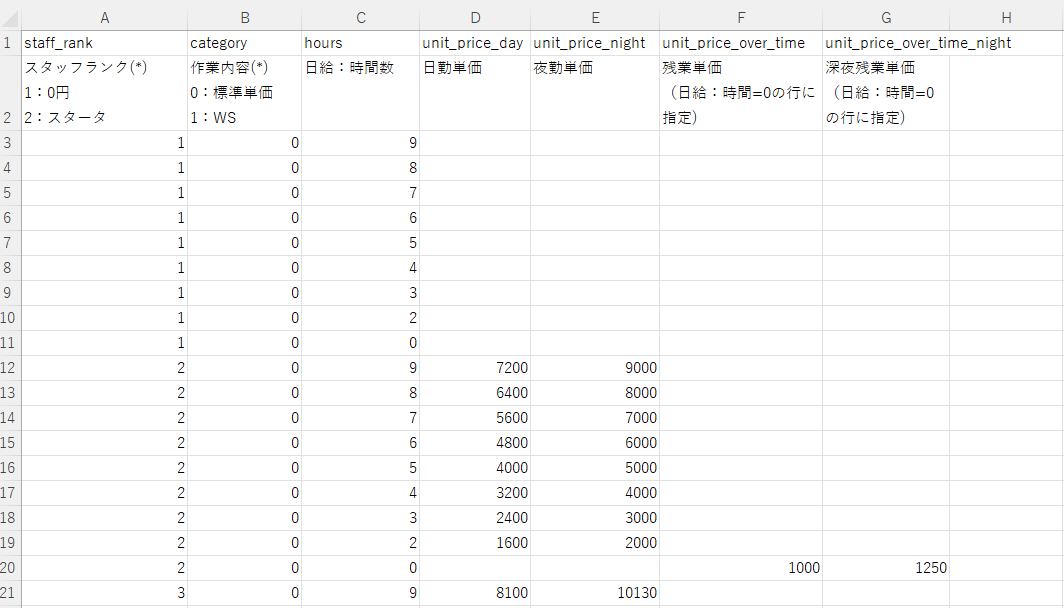The image size is (1064, 608).
Task: Click cell with value 1250
Action: tap(886, 567)
